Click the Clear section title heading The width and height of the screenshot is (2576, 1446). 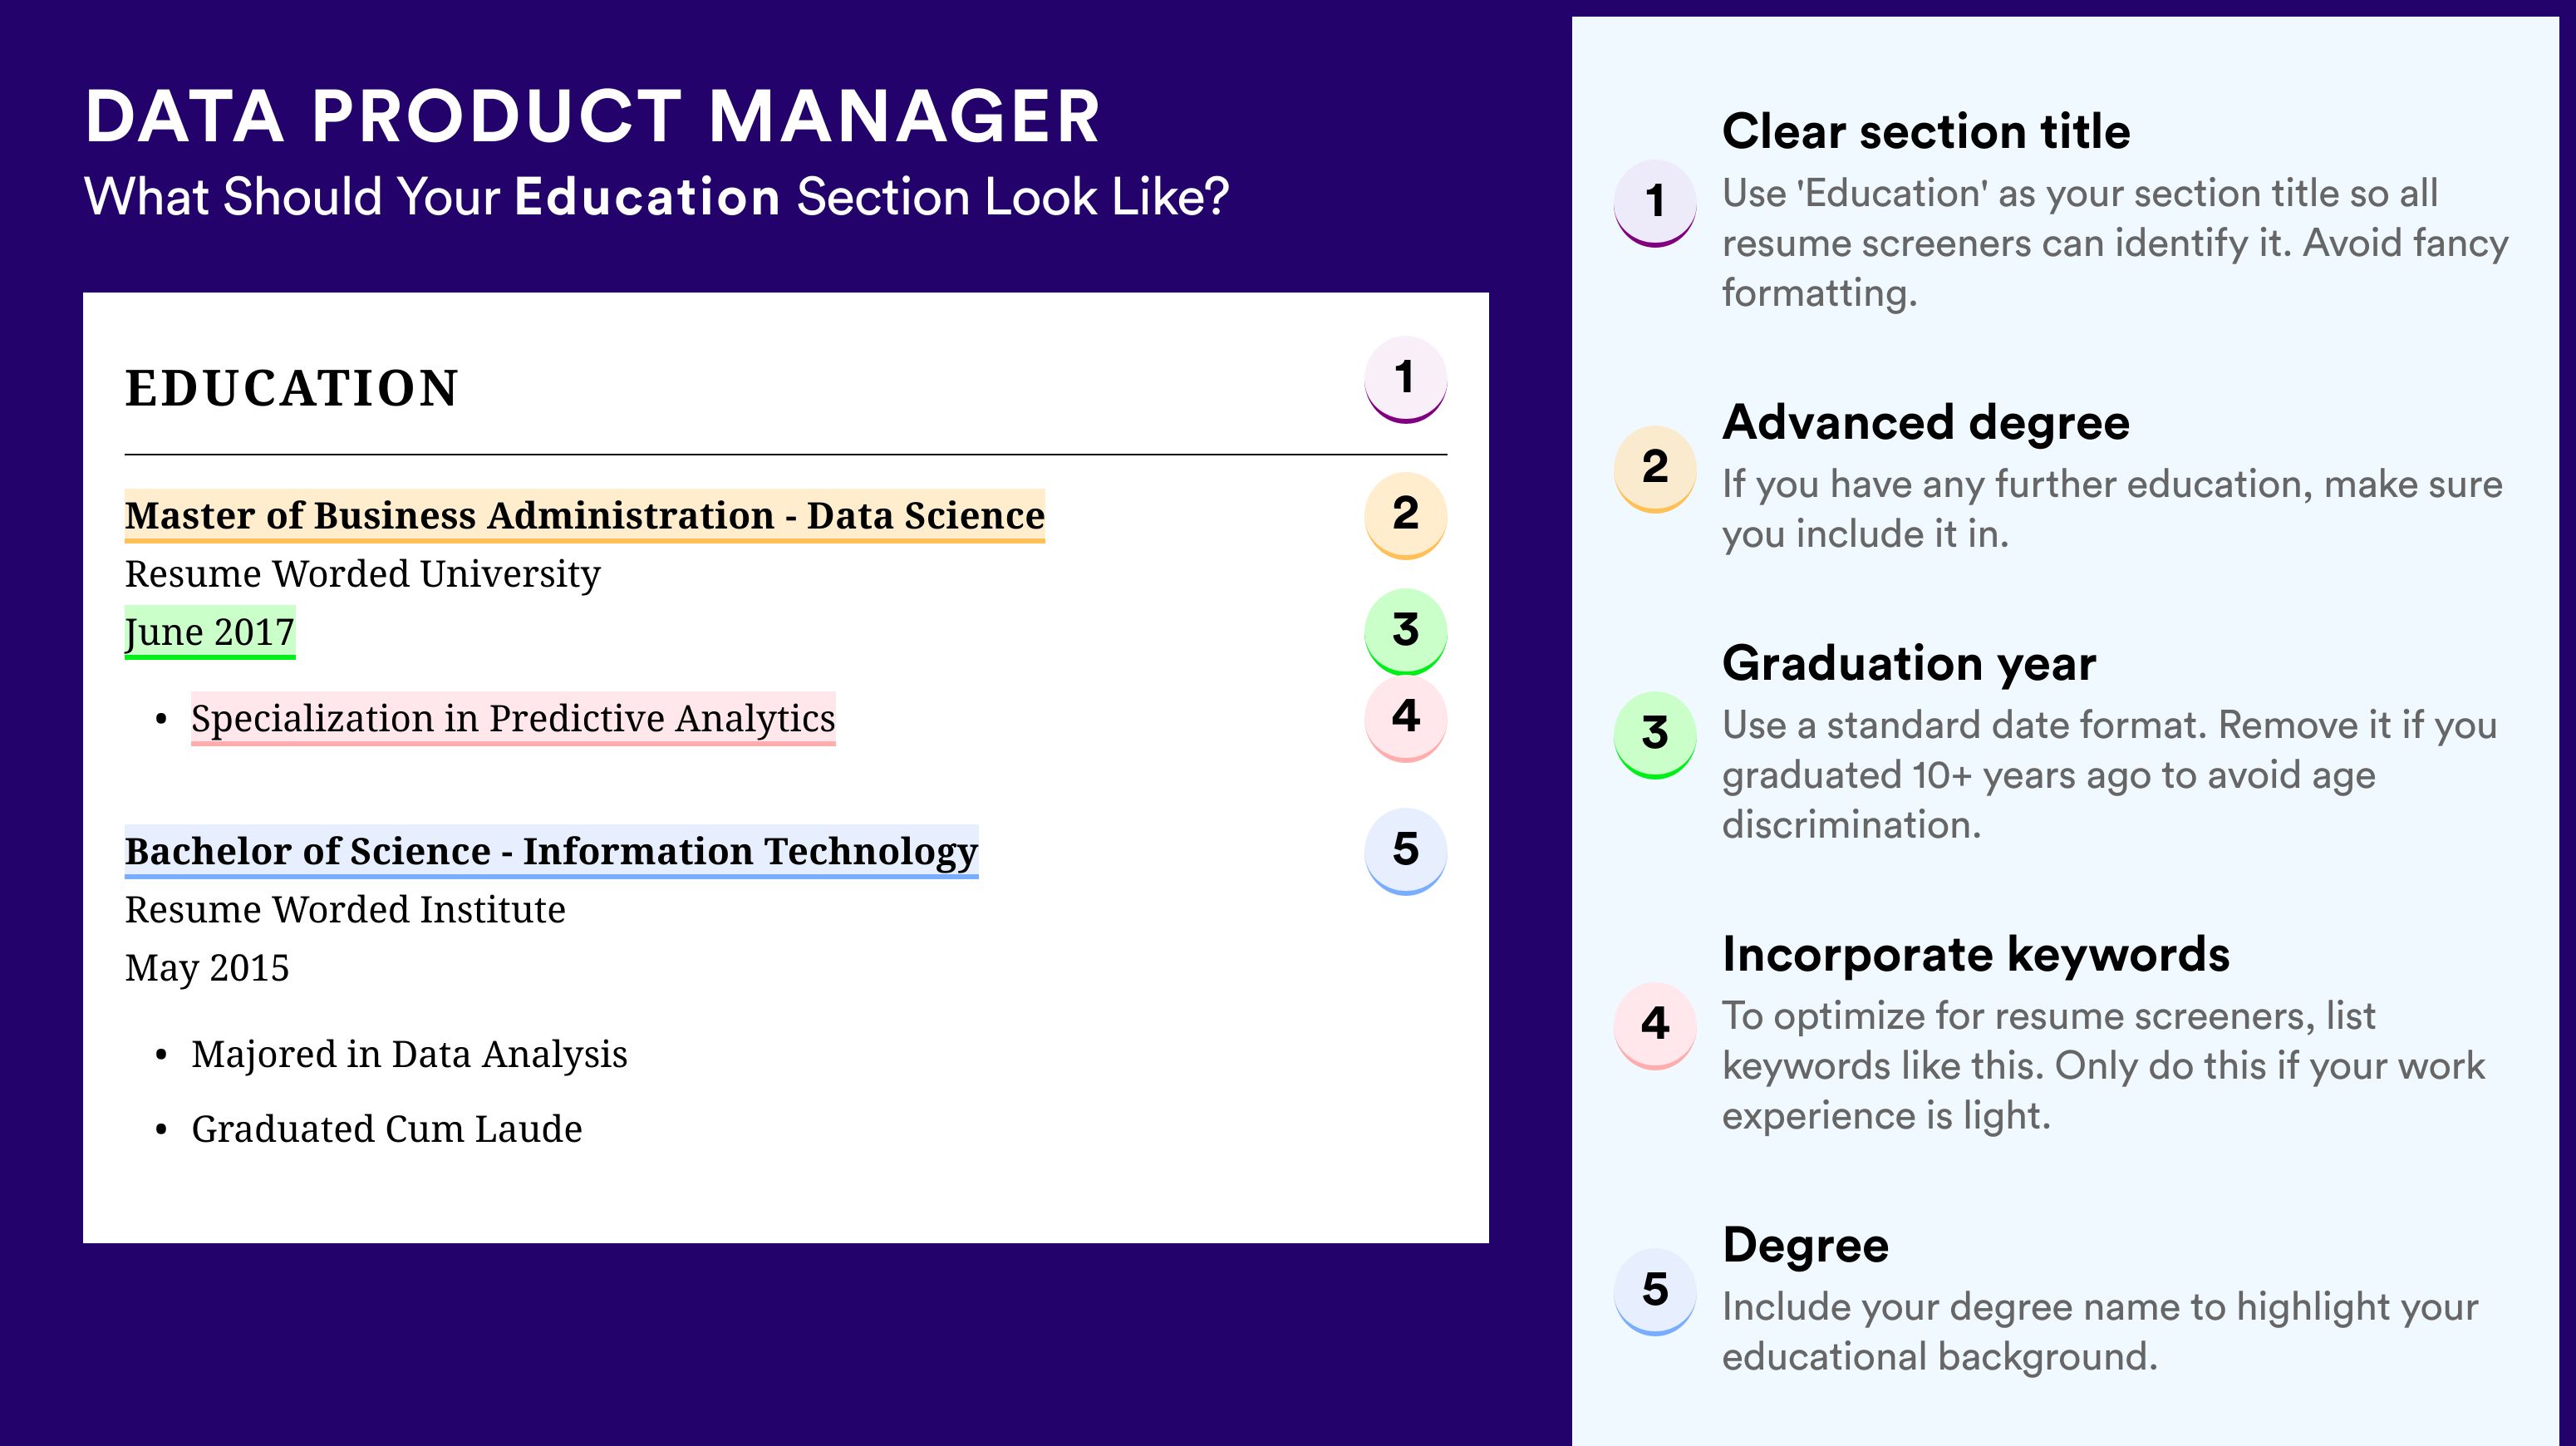click(x=1926, y=131)
